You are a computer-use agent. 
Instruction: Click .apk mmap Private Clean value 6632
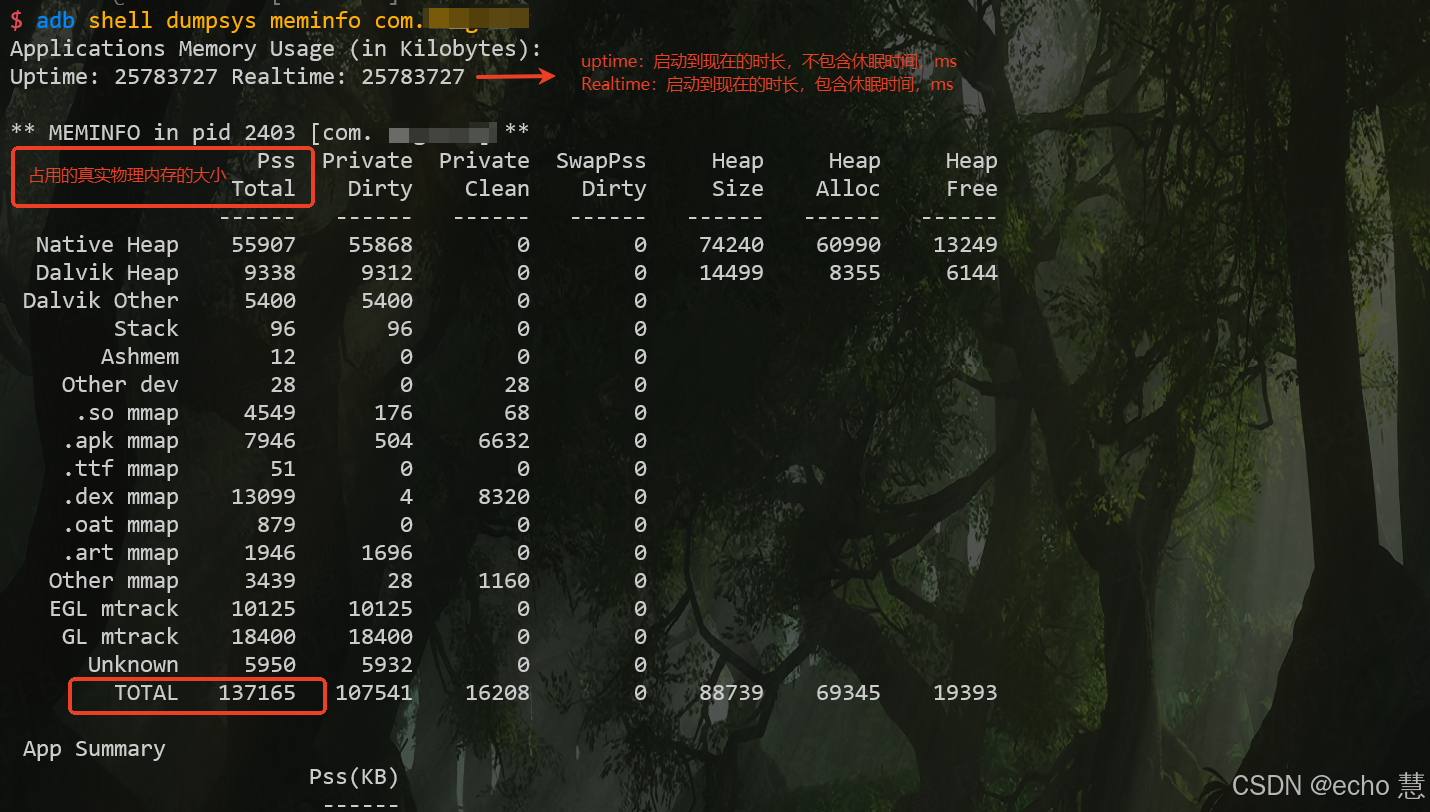click(x=504, y=440)
